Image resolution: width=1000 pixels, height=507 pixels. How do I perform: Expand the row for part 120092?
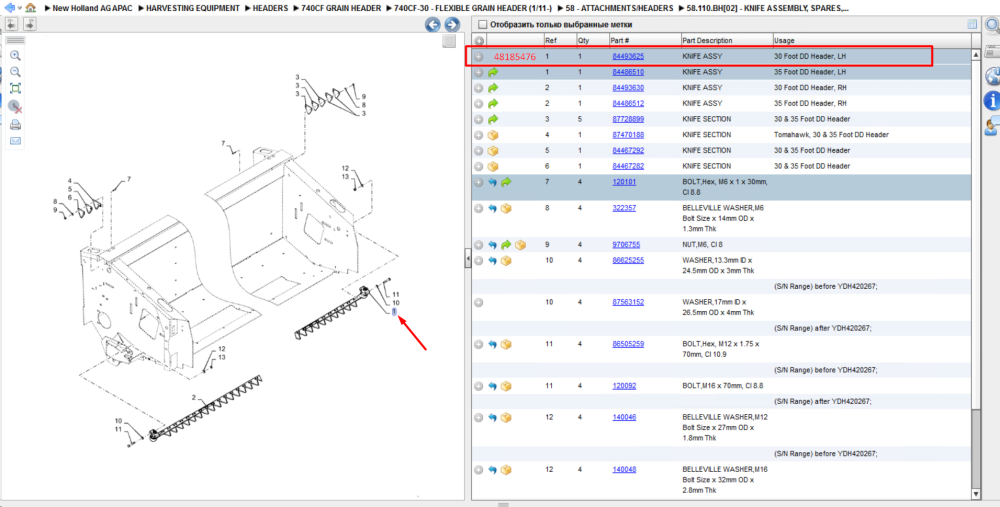point(478,386)
